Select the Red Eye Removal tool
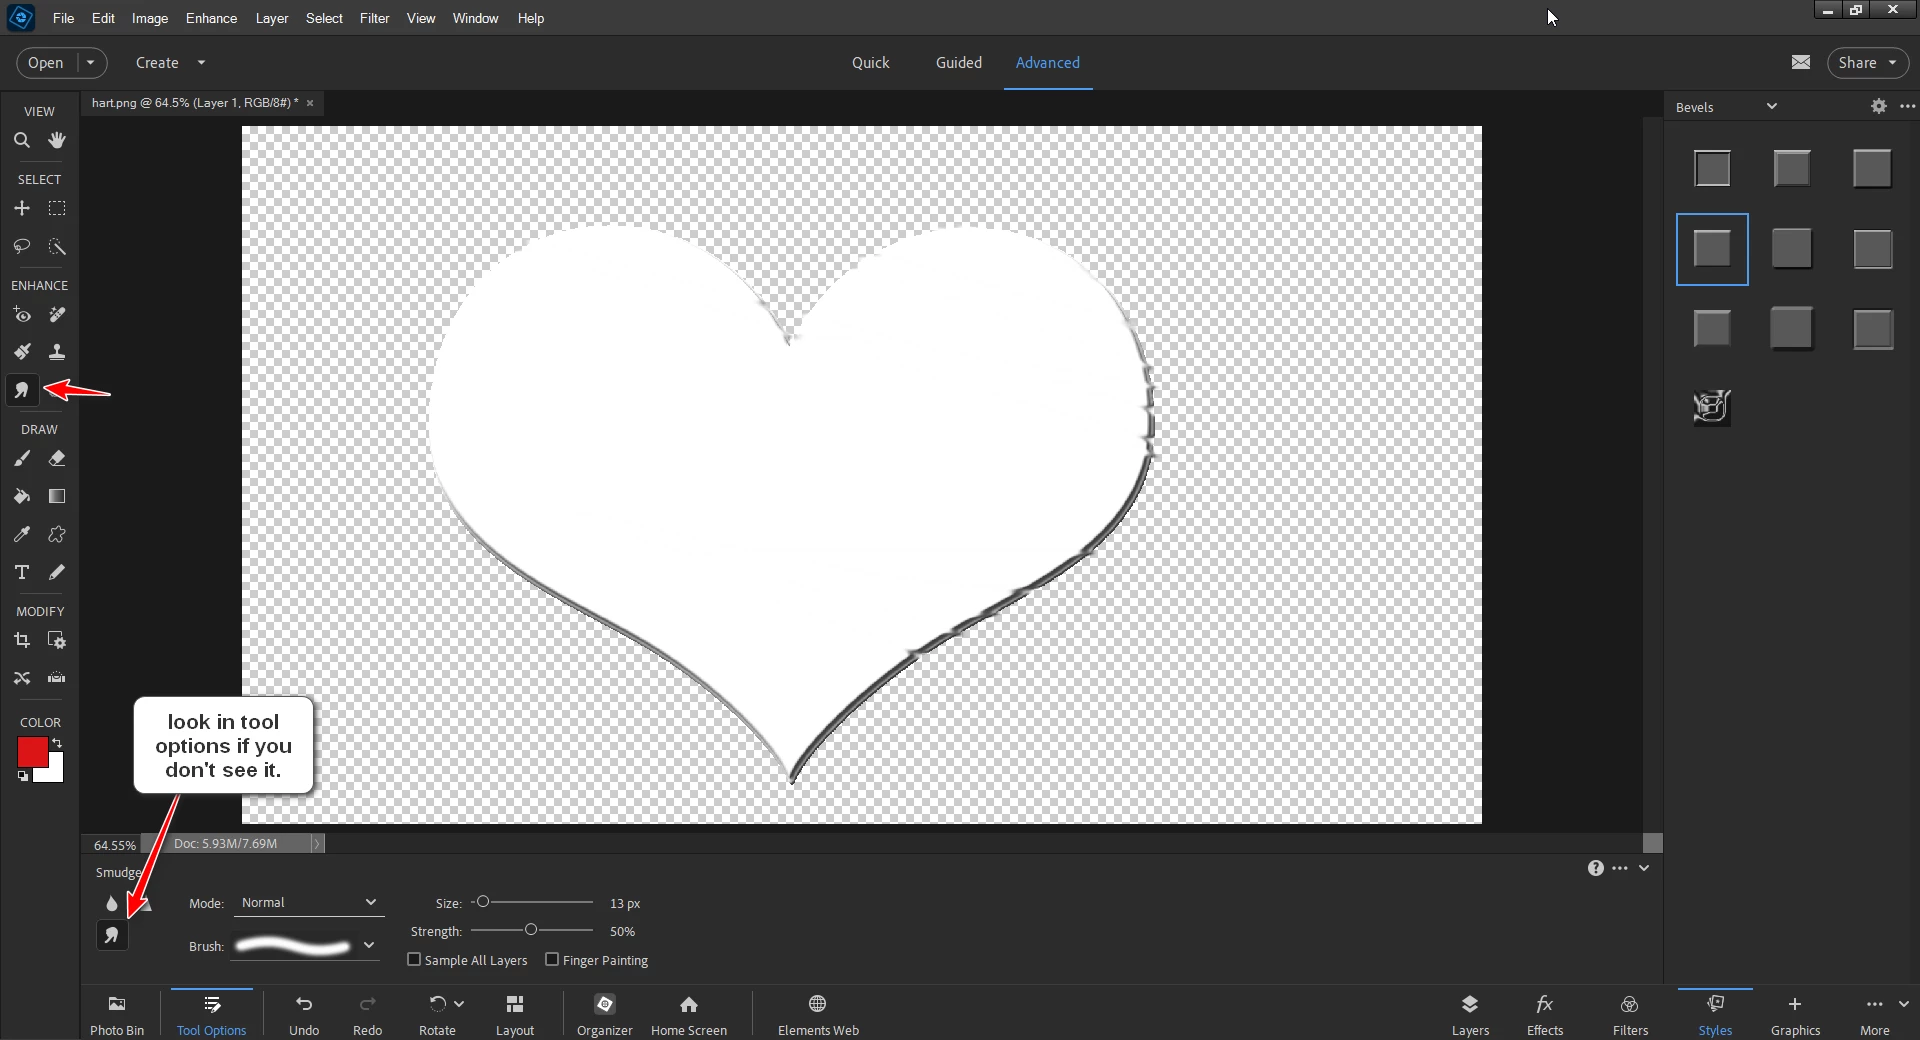Screen dimensions: 1920x1040 click(x=22, y=315)
